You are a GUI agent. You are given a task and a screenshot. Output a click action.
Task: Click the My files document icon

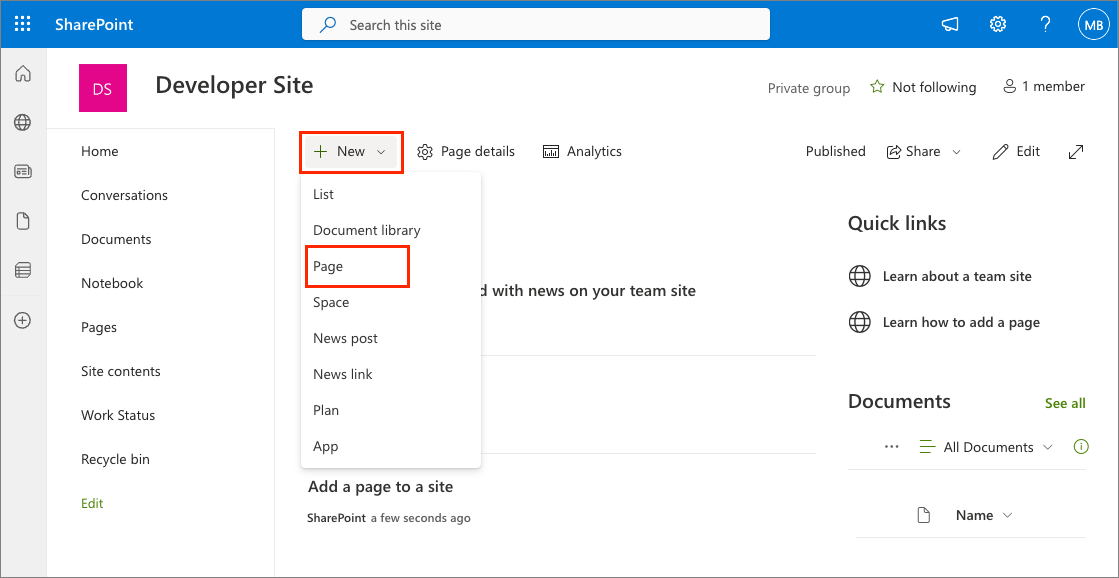click(x=23, y=221)
